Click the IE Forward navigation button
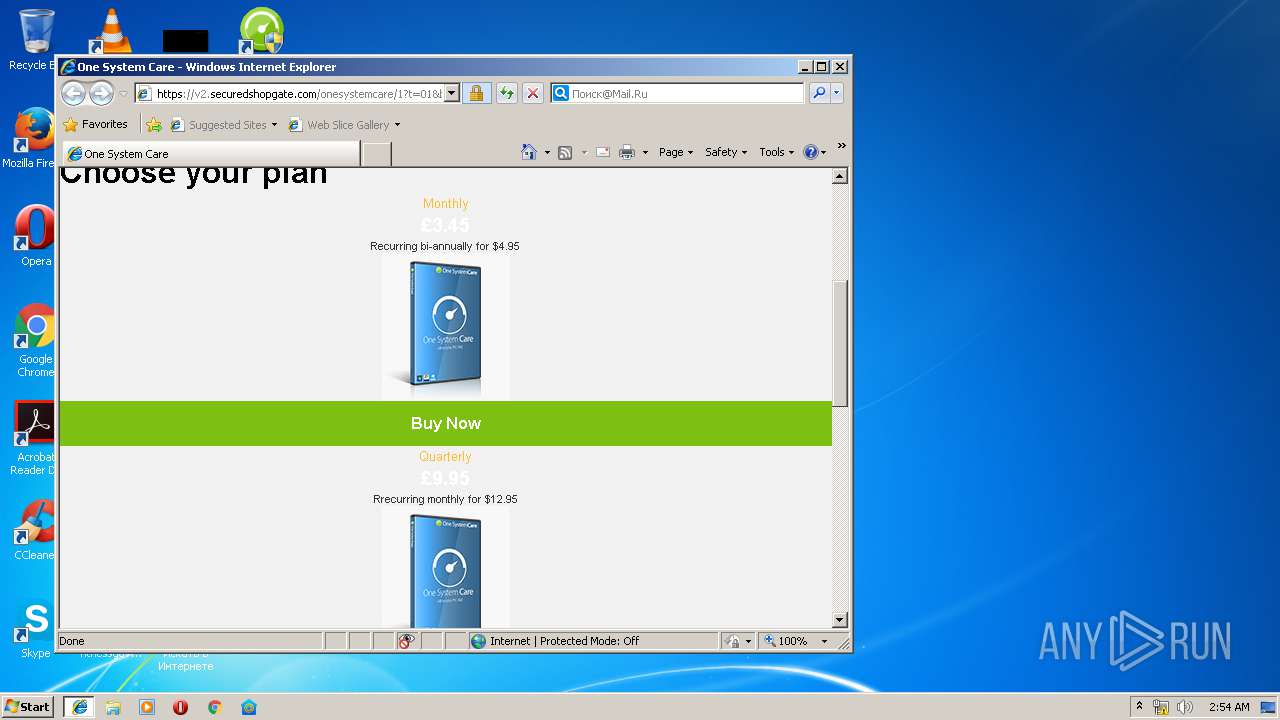This screenshot has width=1280, height=720. 101,93
